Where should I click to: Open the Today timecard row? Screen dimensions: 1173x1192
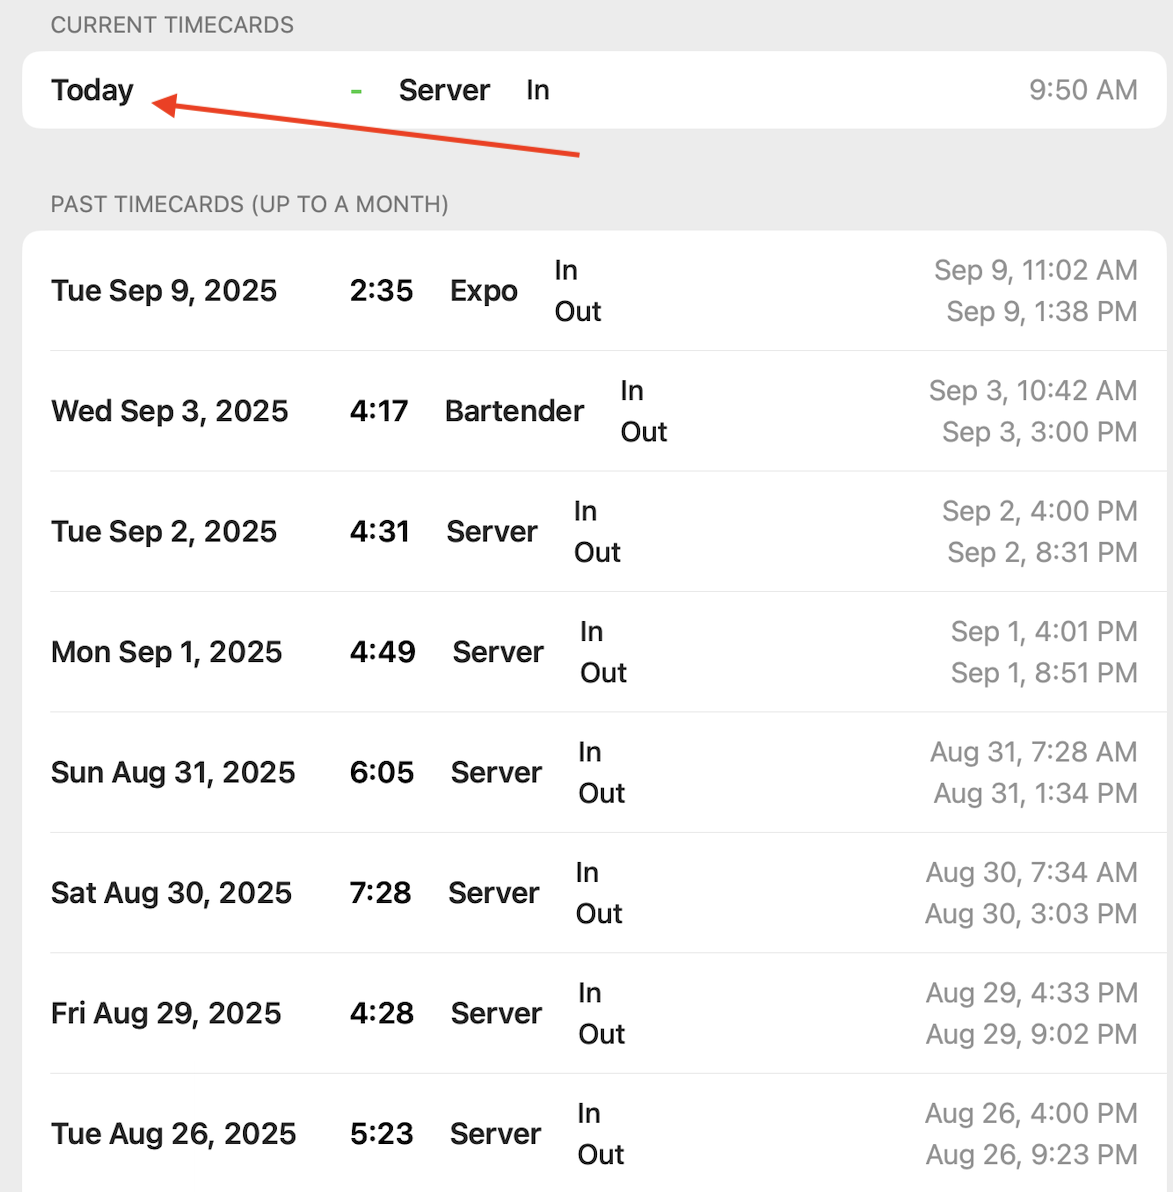click(92, 90)
